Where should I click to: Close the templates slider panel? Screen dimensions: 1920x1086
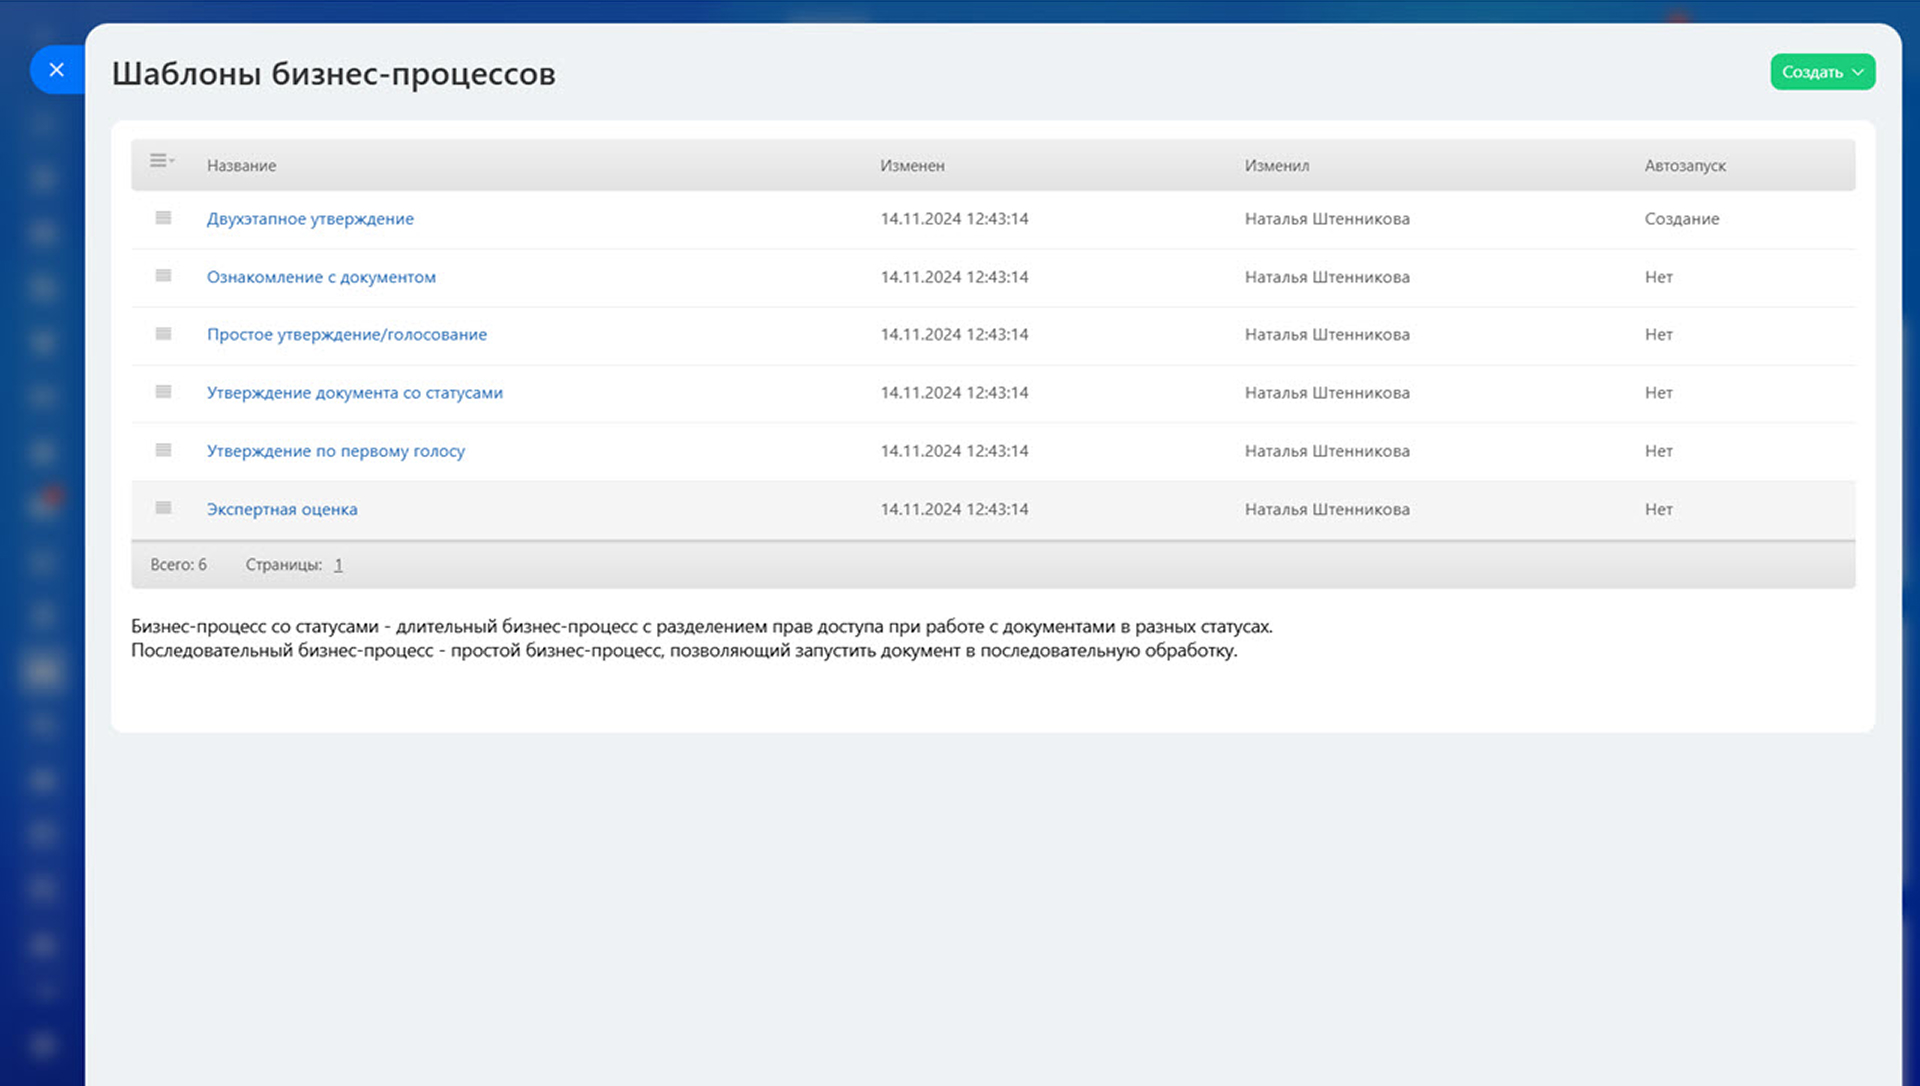click(57, 70)
